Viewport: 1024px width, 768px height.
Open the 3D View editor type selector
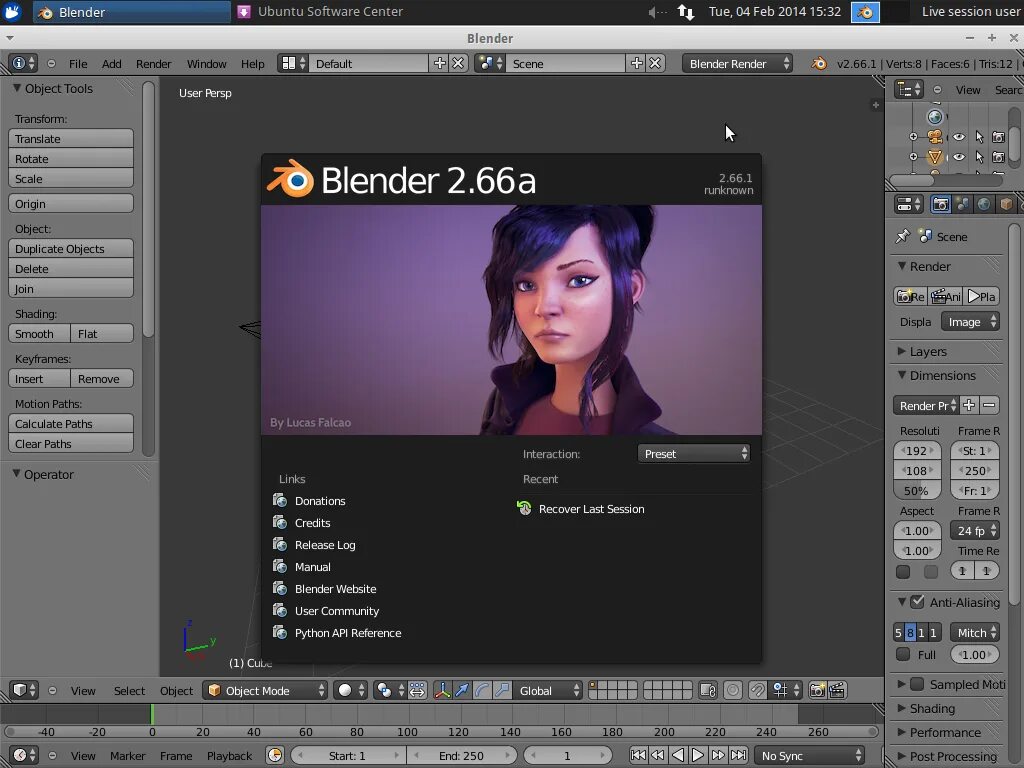(x=24, y=690)
